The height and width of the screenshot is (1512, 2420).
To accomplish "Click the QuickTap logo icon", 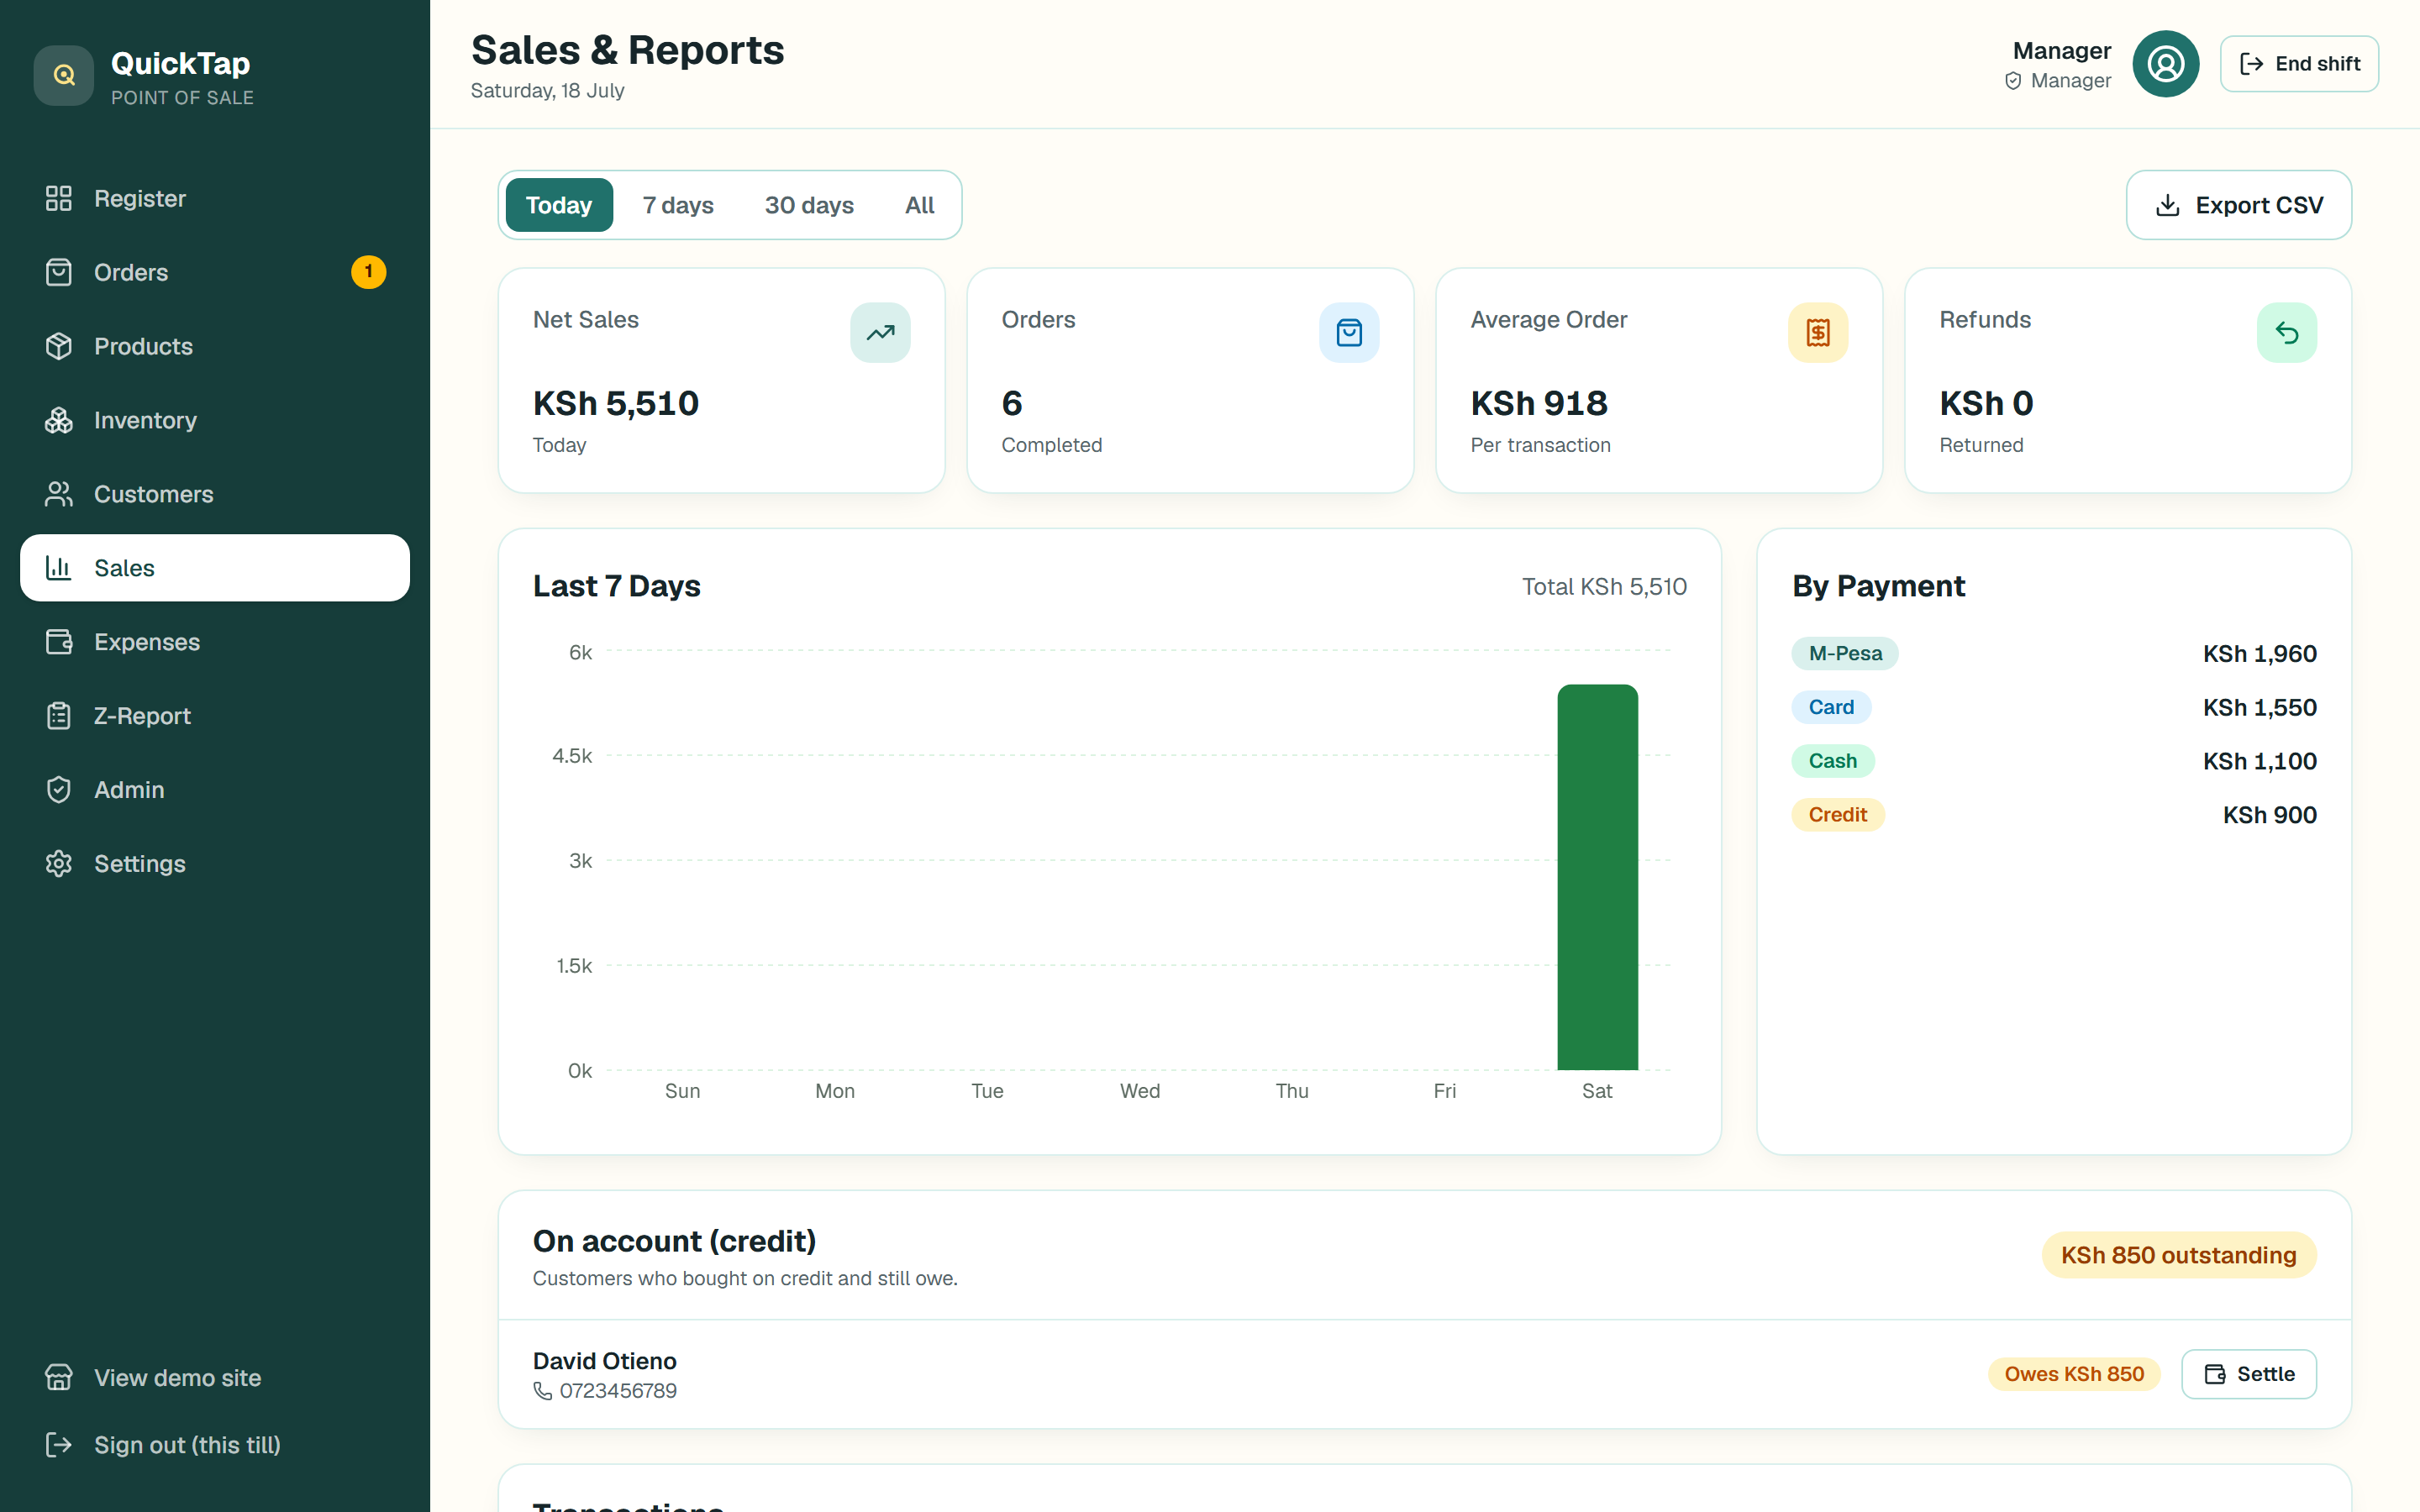I will click(64, 75).
